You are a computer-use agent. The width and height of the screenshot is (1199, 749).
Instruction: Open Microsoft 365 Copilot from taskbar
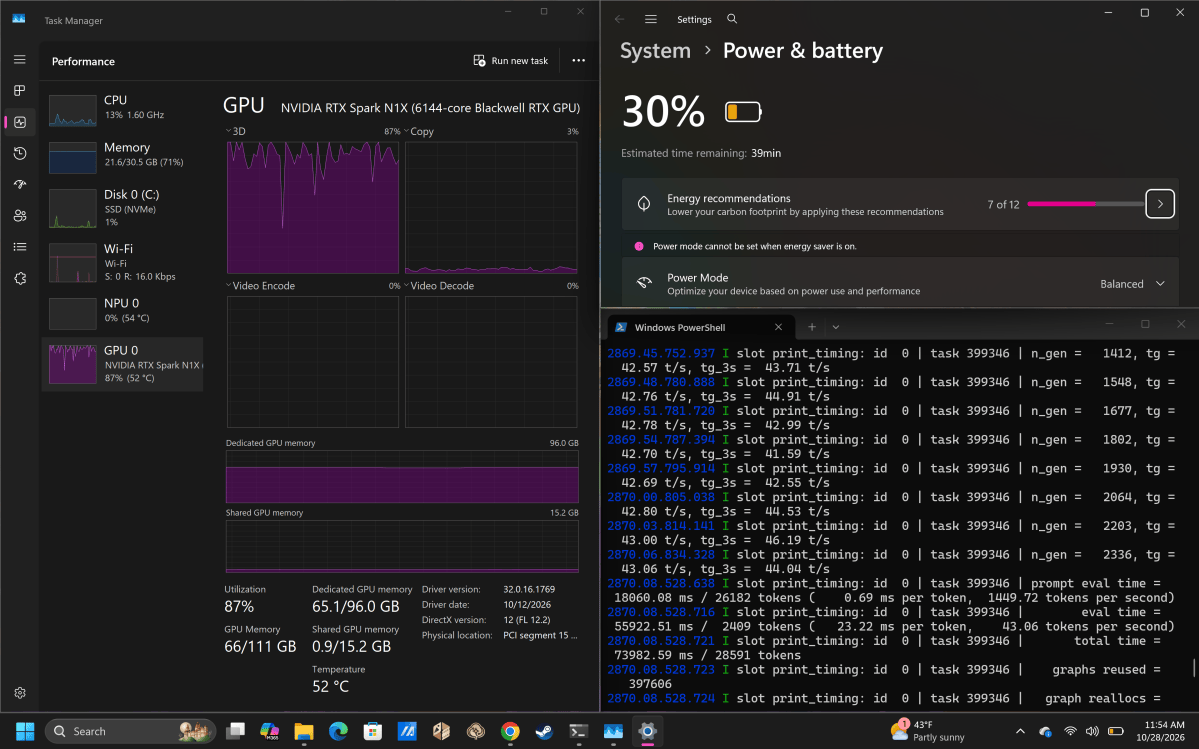pos(269,731)
